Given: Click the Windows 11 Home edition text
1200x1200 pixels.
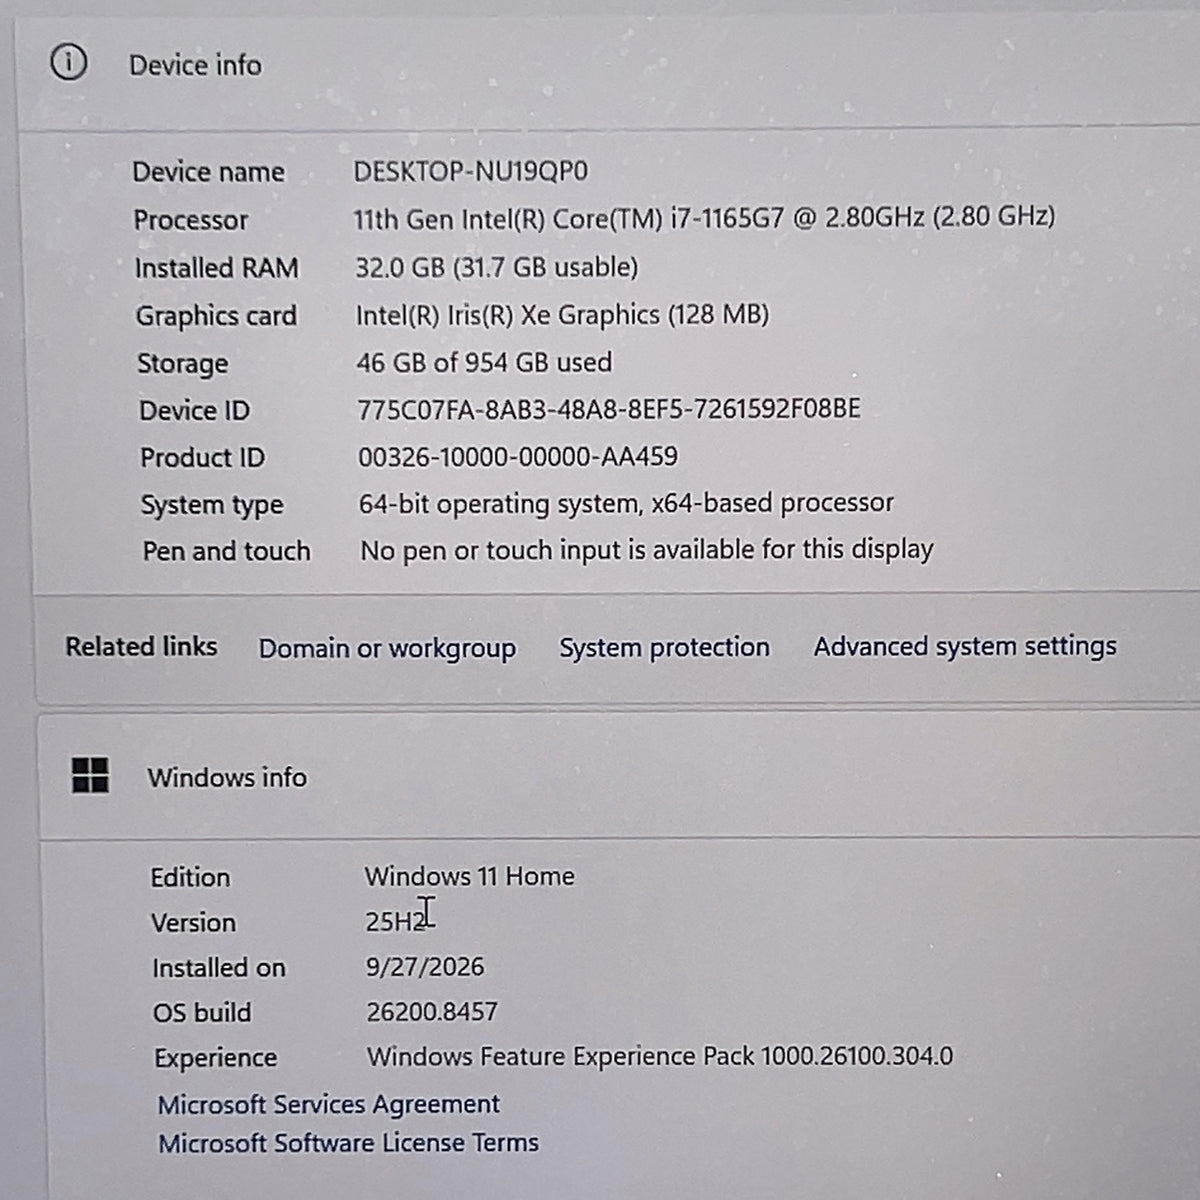Looking at the screenshot, I should (470, 876).
